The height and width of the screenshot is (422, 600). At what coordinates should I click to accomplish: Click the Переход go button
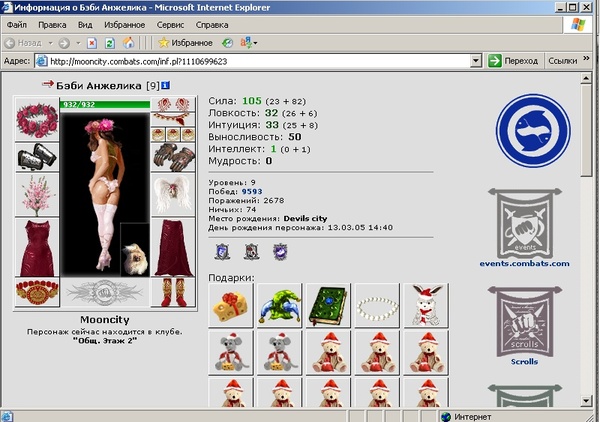[x=513, y=61]
